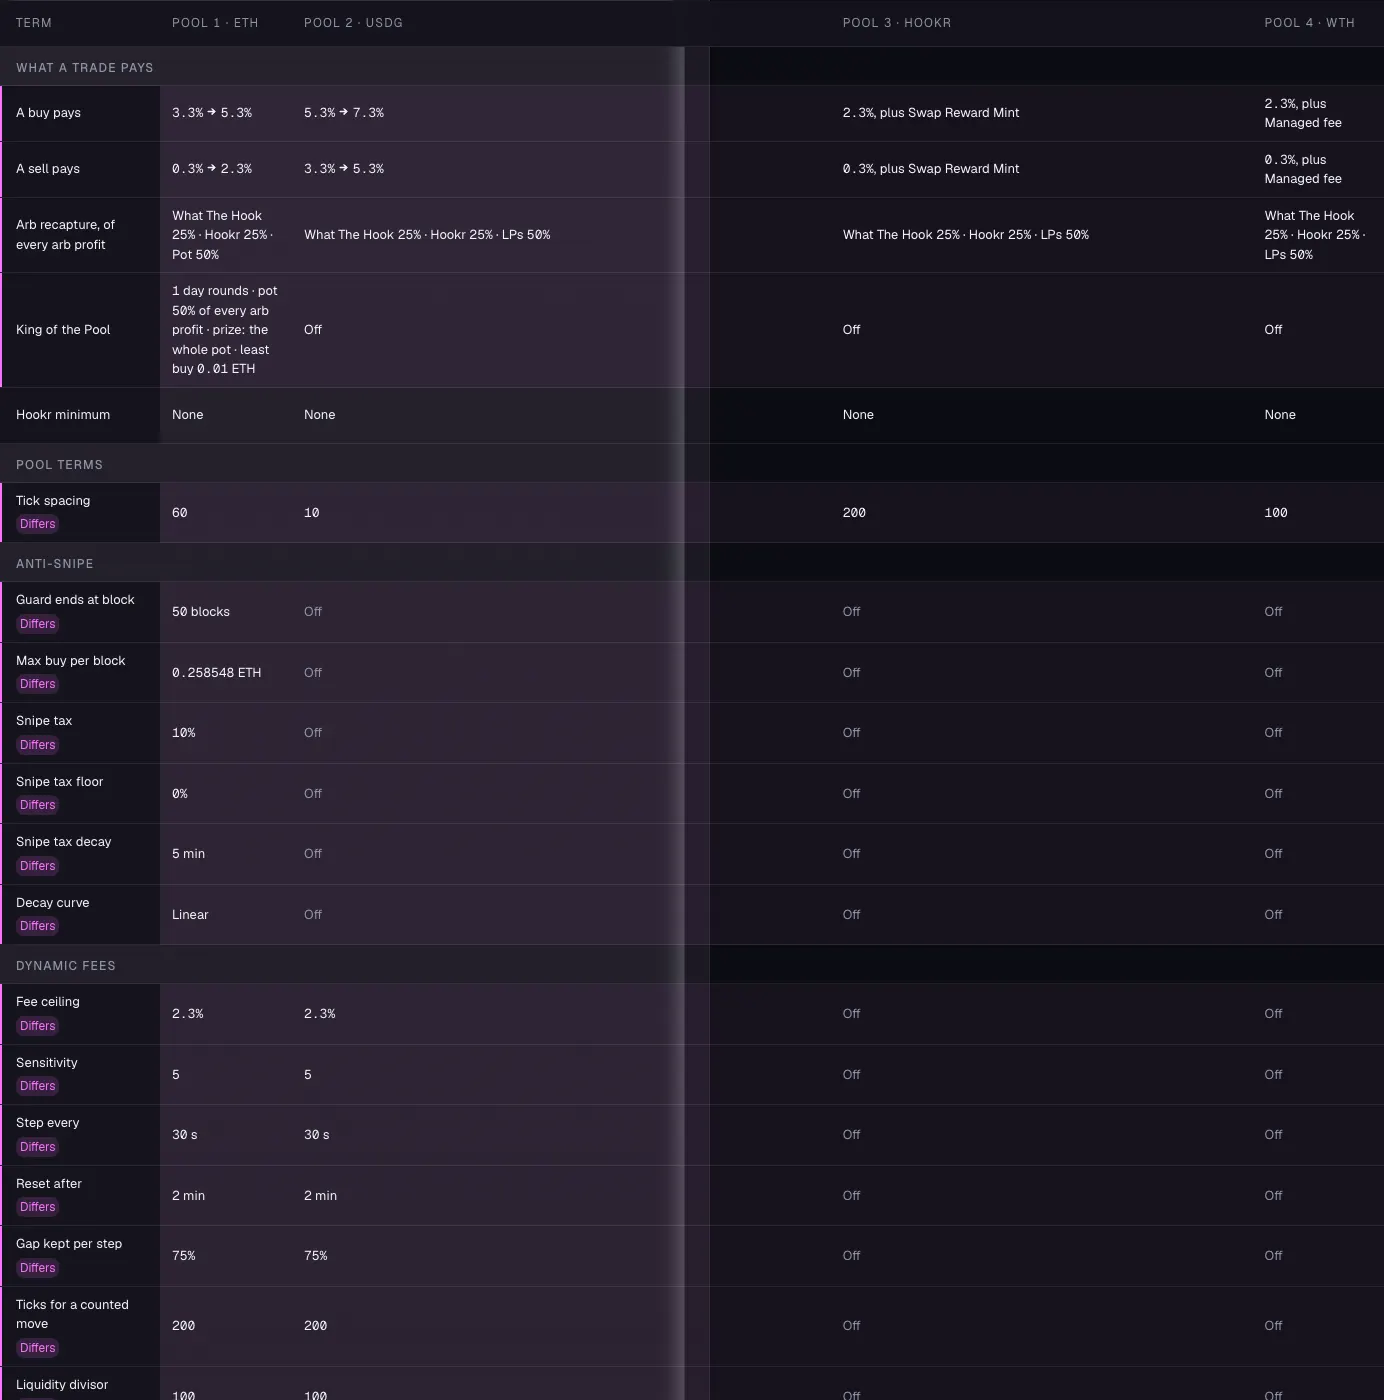Click the POOL 4 · WTH column header
Image resolution: width=1384 pixels, height=1400 pixels.
(x=1309, y=23)
